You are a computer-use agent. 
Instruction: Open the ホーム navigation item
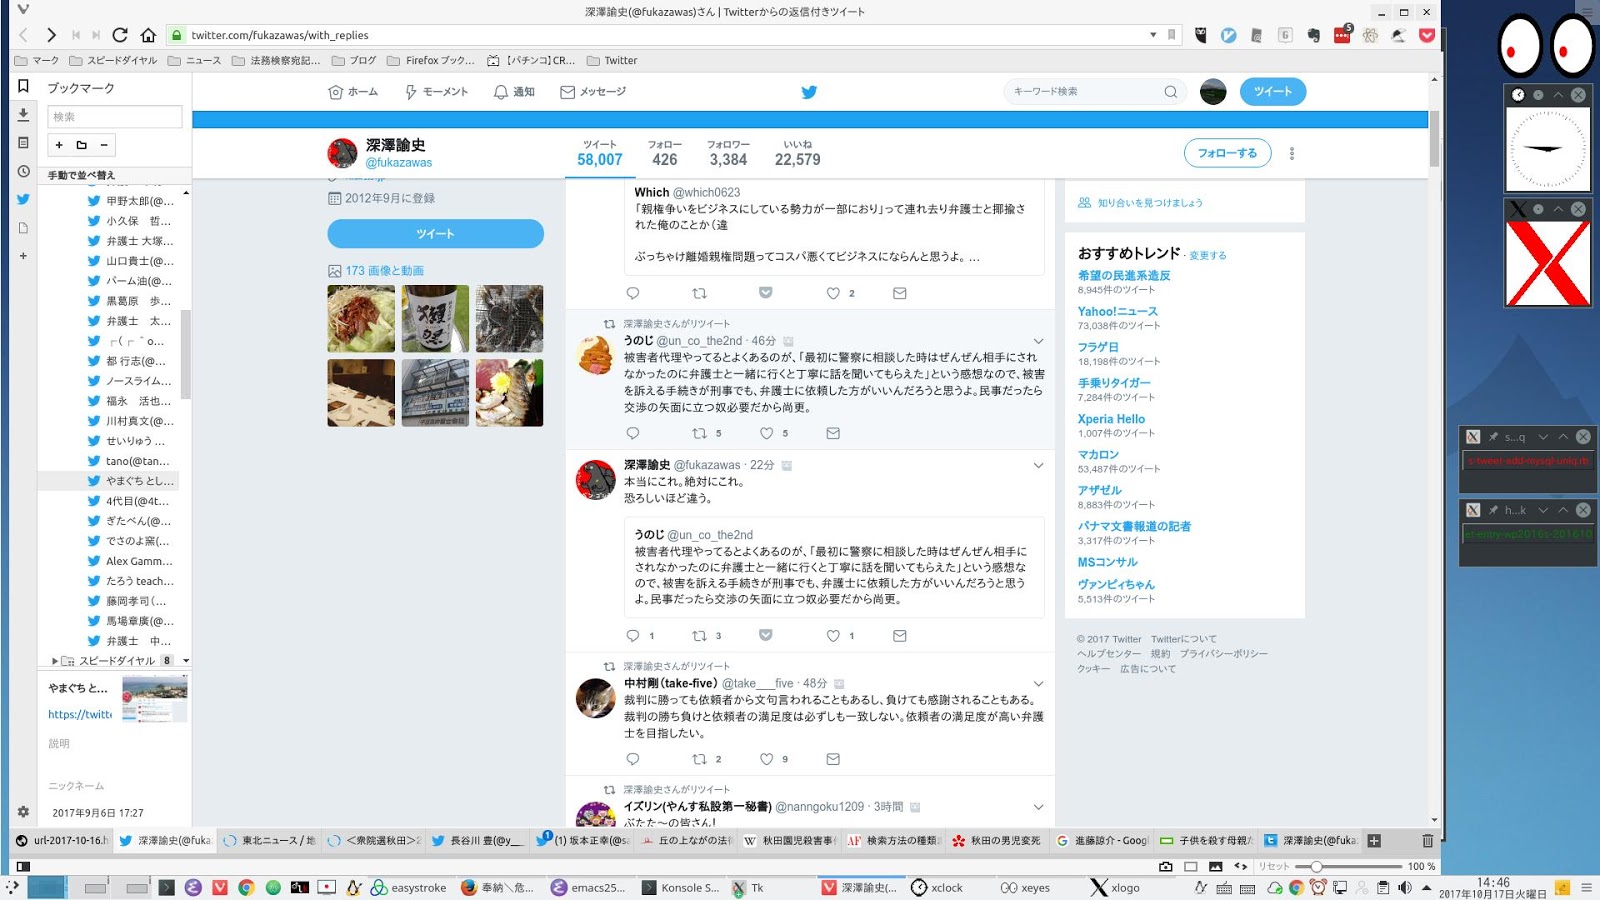coord(353,92)
